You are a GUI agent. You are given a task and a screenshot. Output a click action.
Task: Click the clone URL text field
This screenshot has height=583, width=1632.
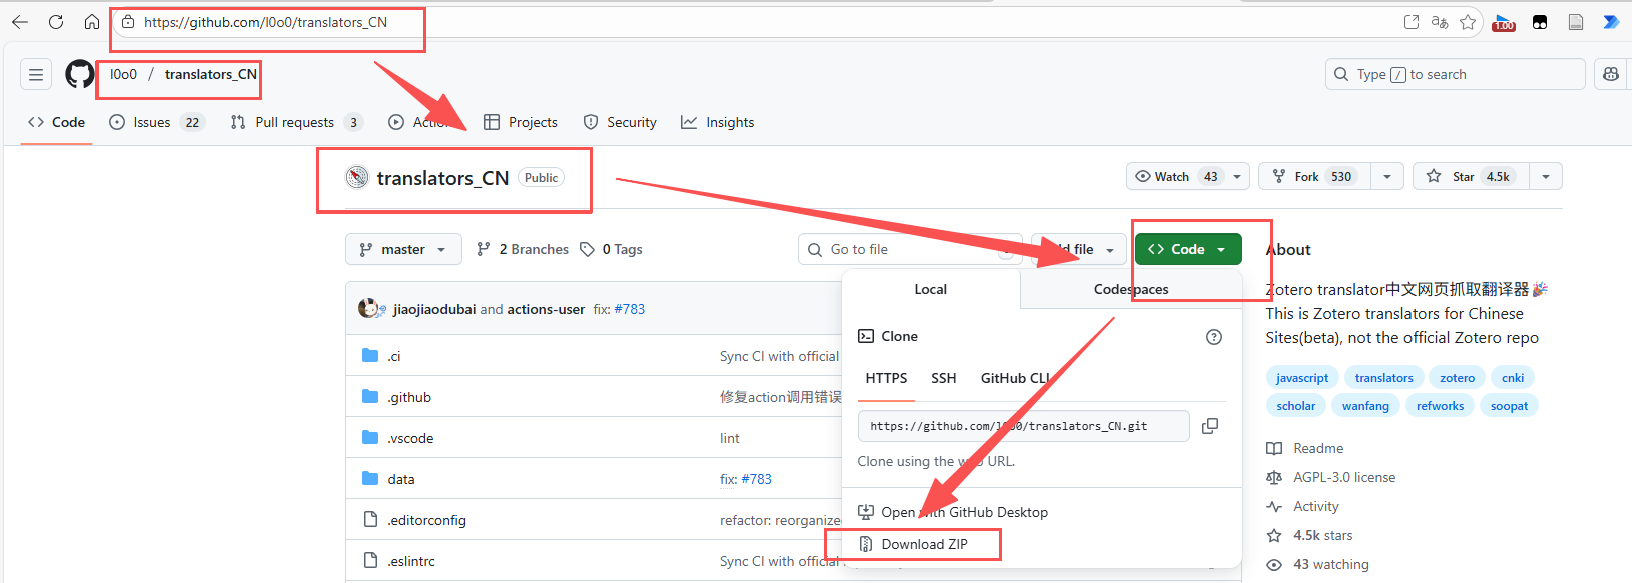click(1023, 426)
